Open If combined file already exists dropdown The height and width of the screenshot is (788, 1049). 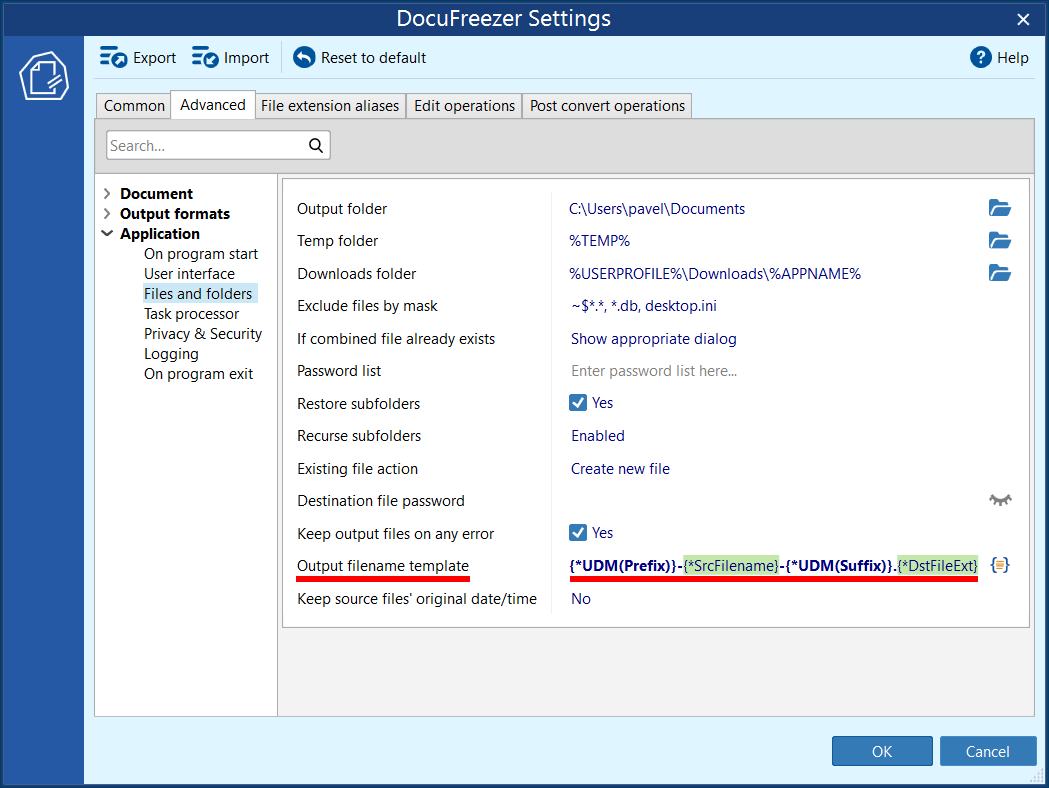[654, 338]
